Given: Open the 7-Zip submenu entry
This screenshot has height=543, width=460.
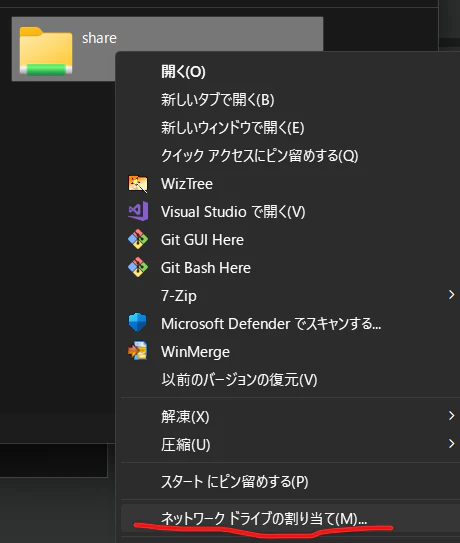Looking at the screenshot, I should (x=179, y=296).
